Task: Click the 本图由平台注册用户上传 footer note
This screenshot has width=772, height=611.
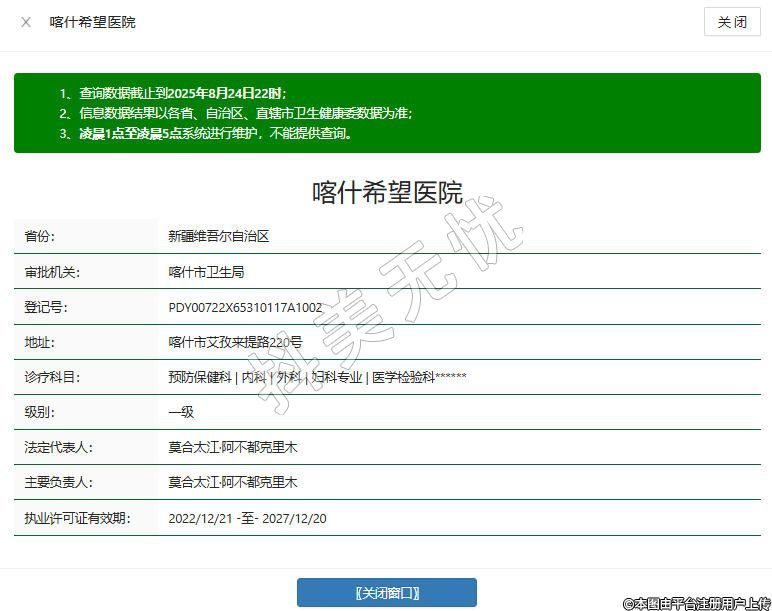Action: (696, 603)
